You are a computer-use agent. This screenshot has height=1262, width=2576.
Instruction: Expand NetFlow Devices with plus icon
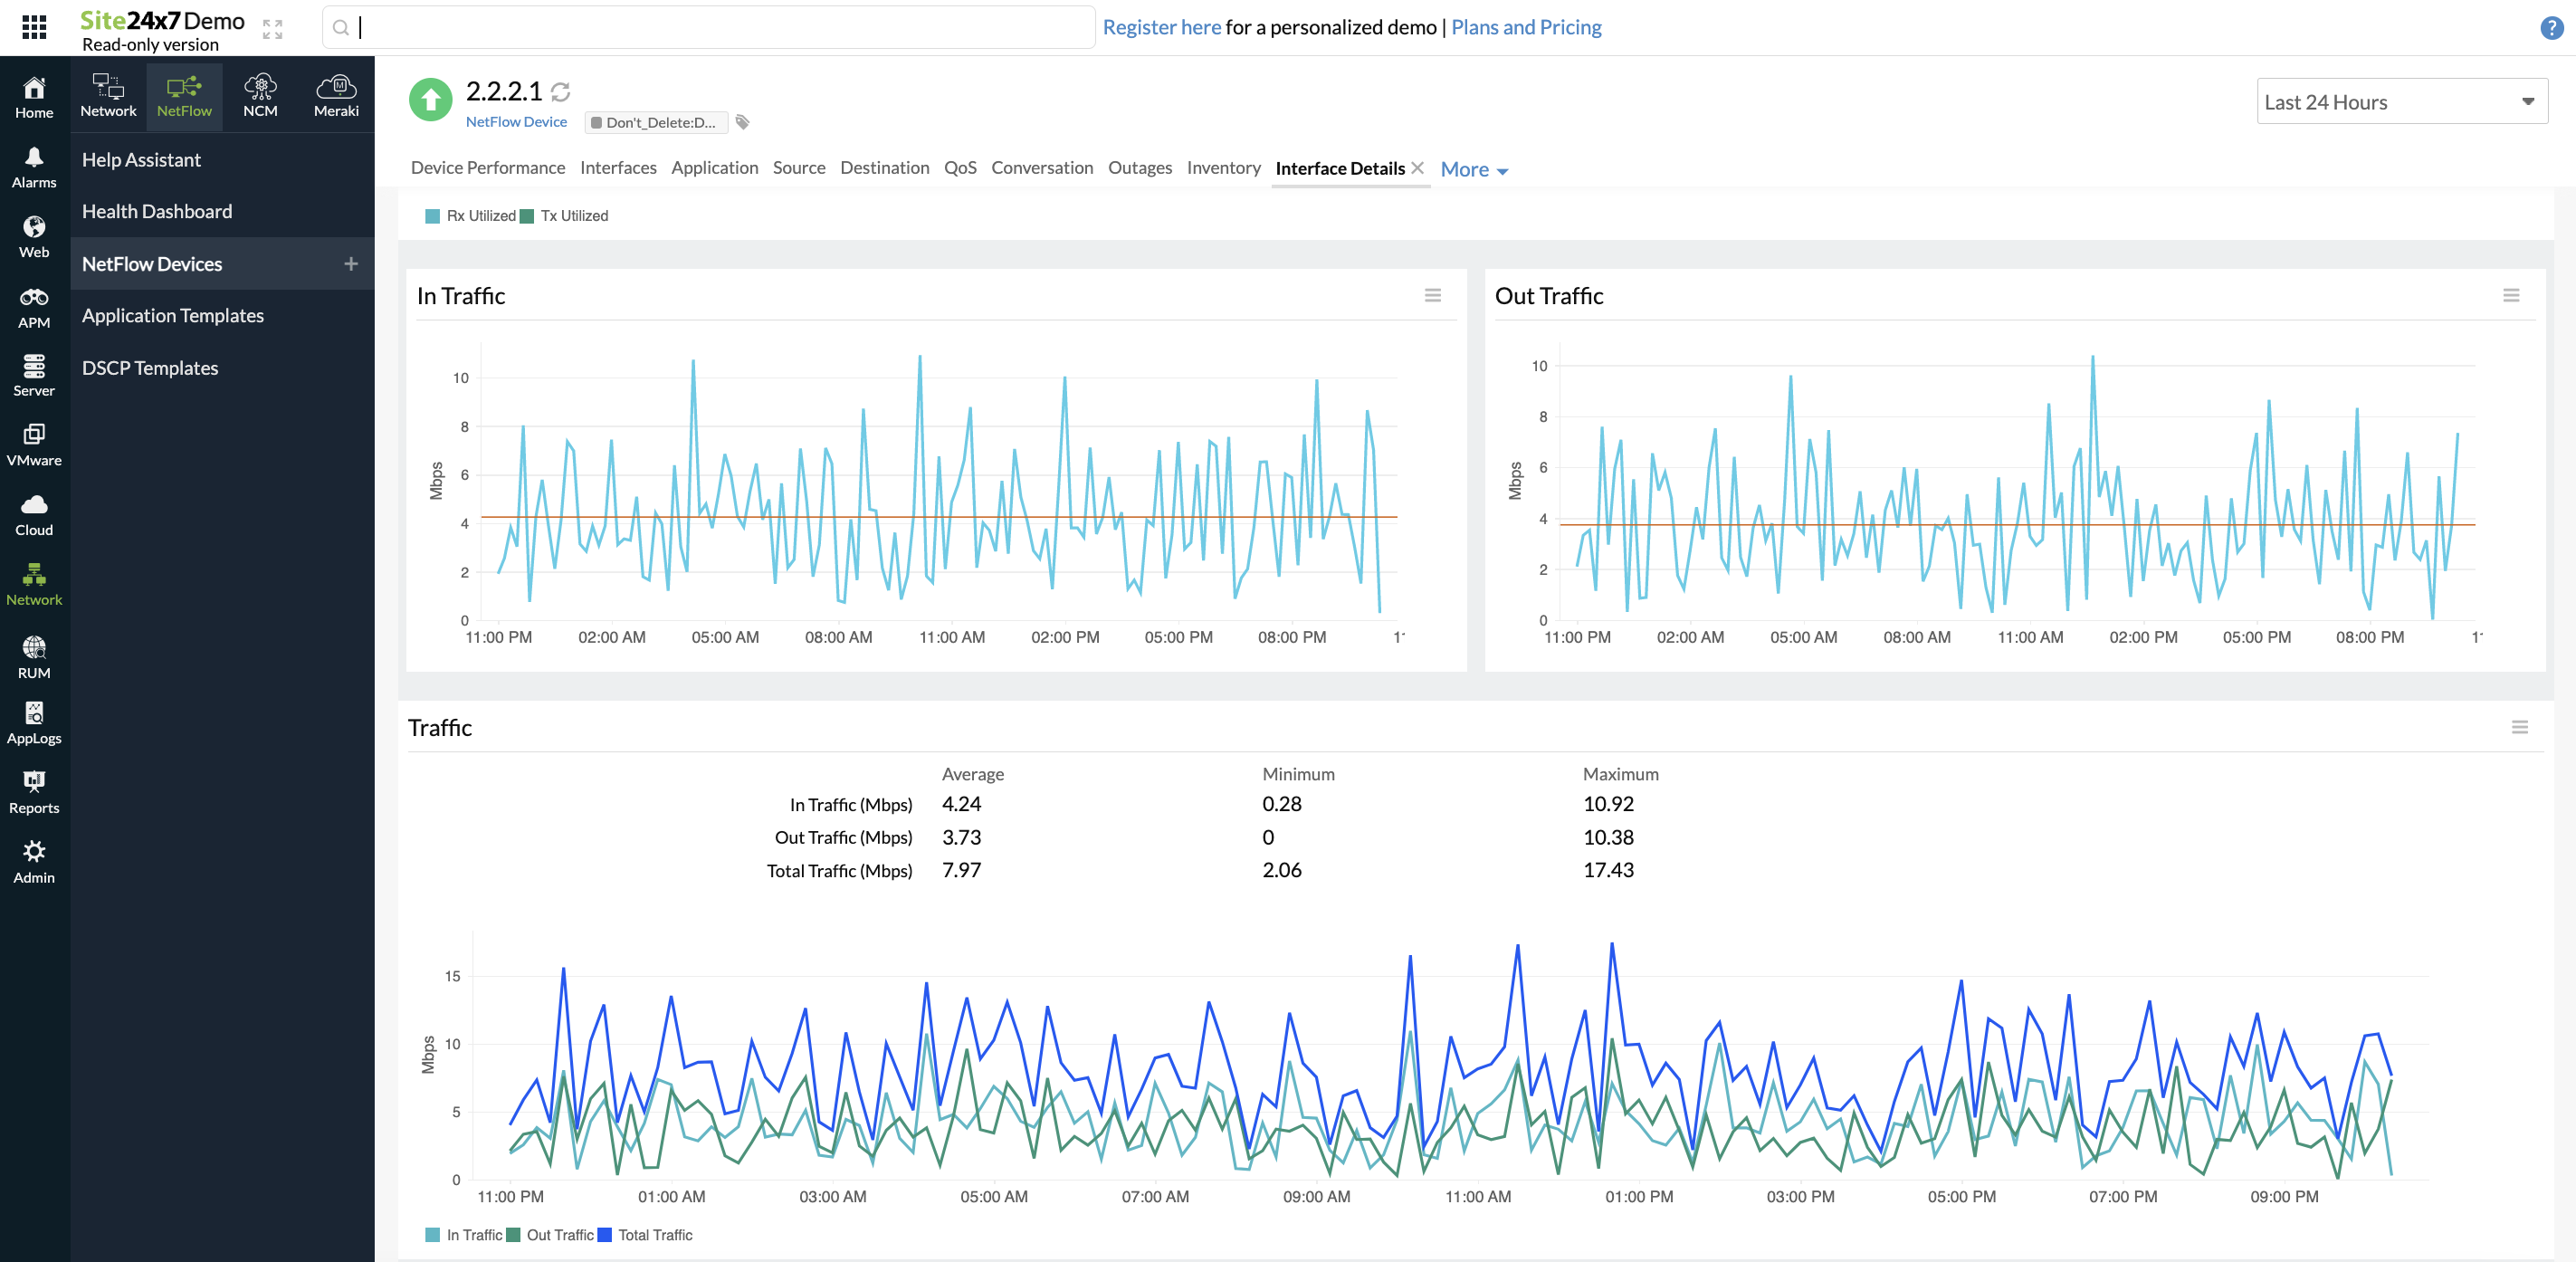click(351, 264)
